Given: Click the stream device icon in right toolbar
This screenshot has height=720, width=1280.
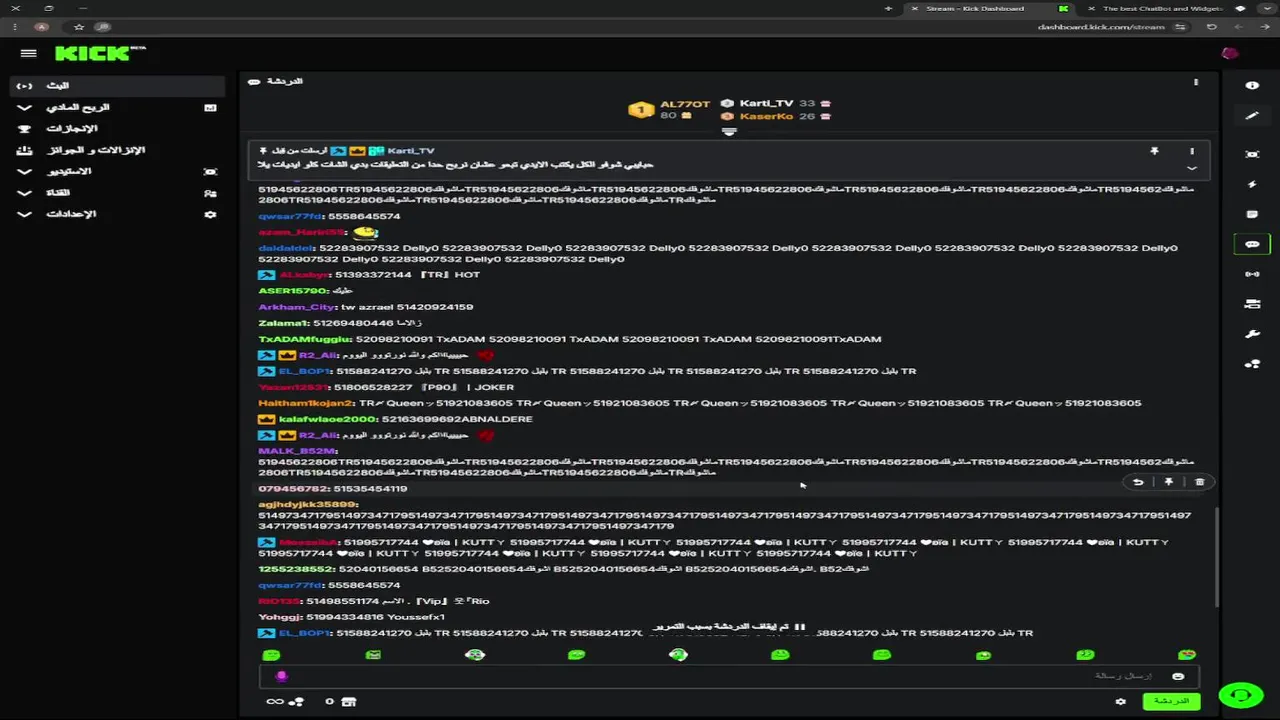Looking at the screenshot, I should coord(1252,304).
